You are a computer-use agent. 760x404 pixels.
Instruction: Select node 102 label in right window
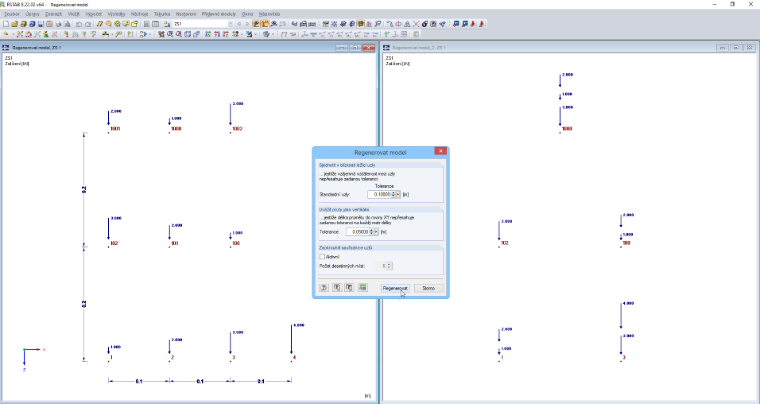505,243
